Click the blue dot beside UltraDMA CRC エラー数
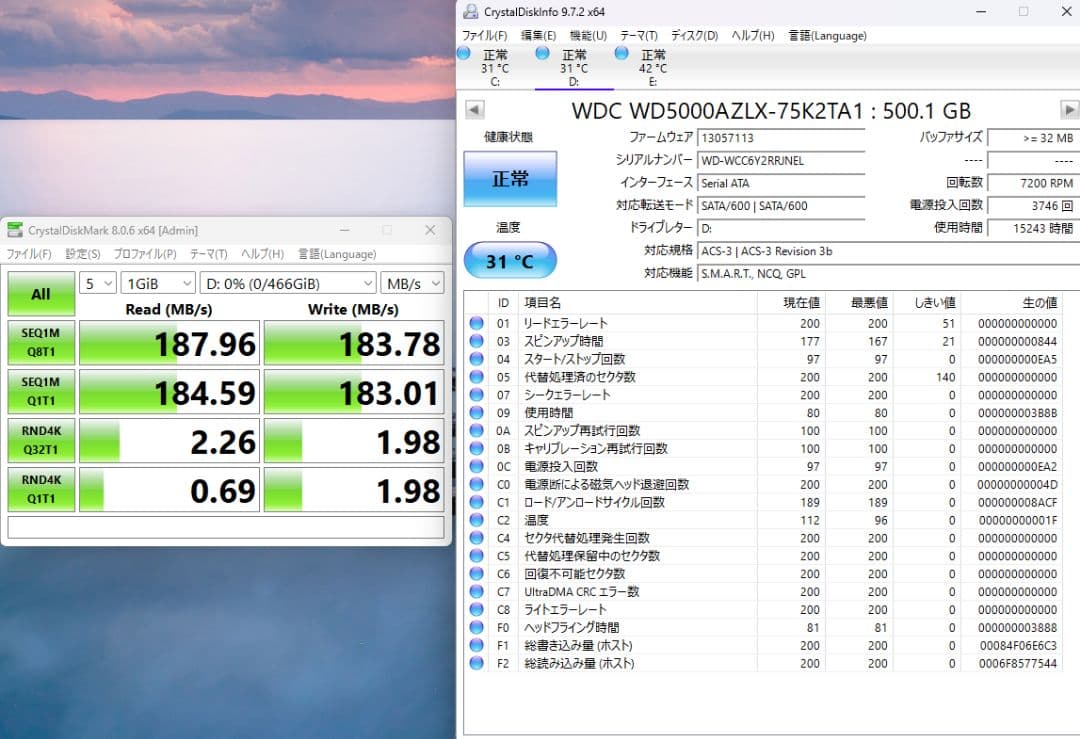The image size is (1080, 739). 474,591
